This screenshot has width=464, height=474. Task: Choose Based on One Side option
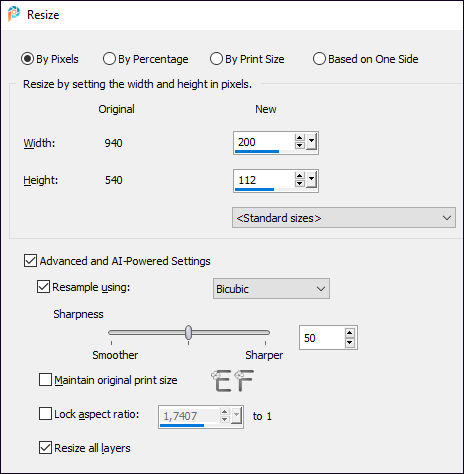point(365,59)
